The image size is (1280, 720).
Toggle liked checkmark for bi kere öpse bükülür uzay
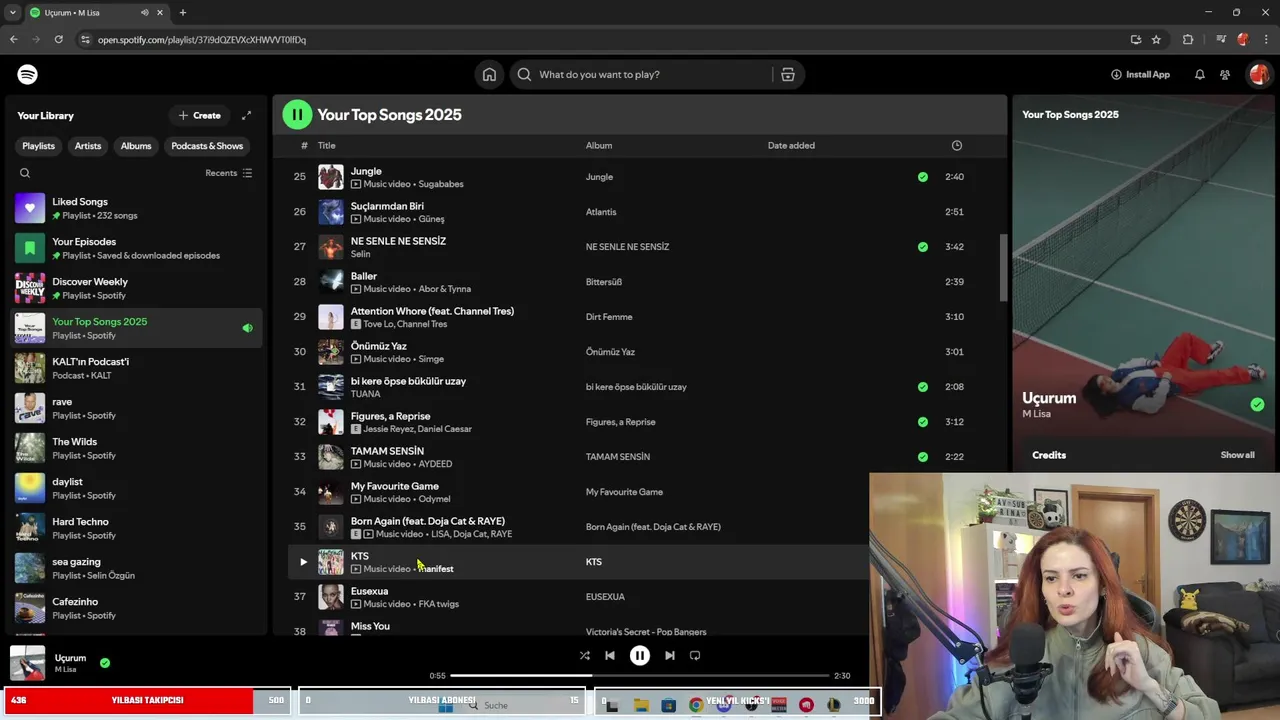[922, 387]
